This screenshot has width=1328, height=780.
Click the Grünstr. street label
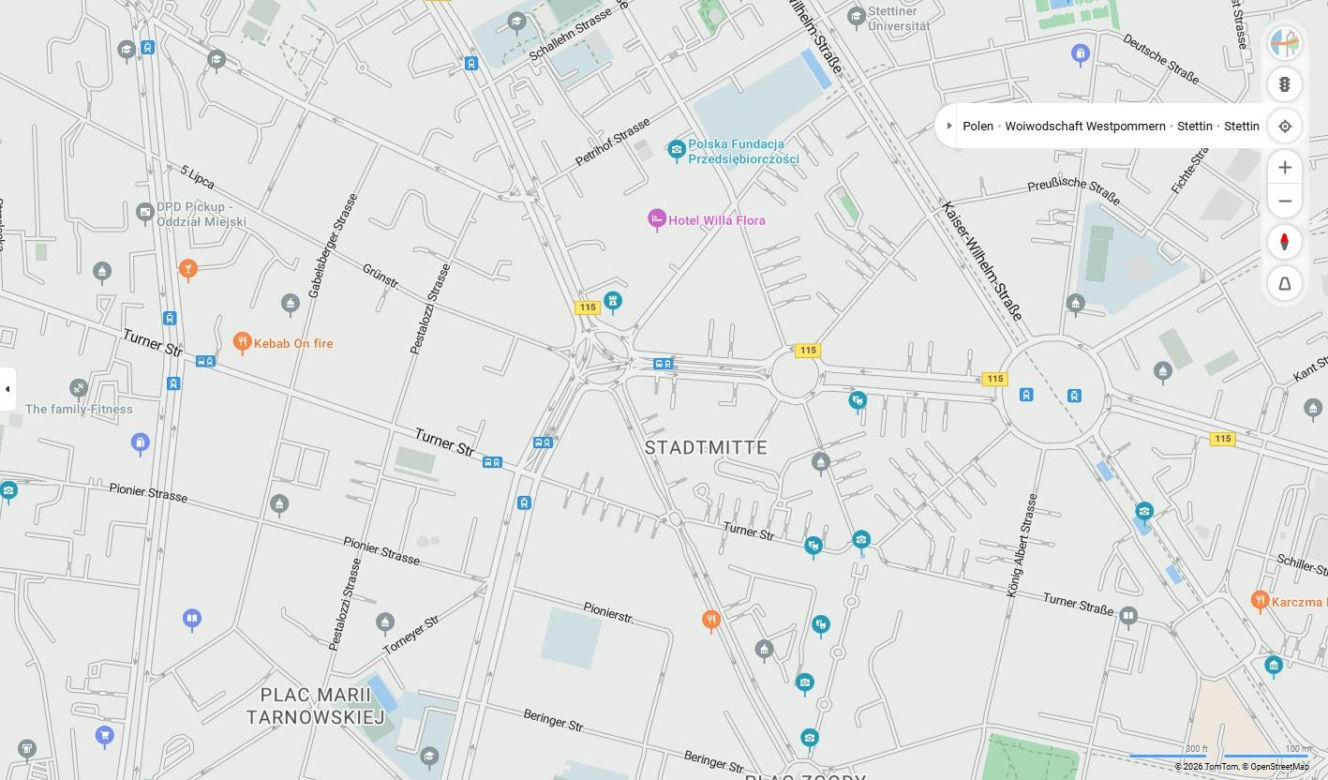pyautogui.click(x=381, y=277)
